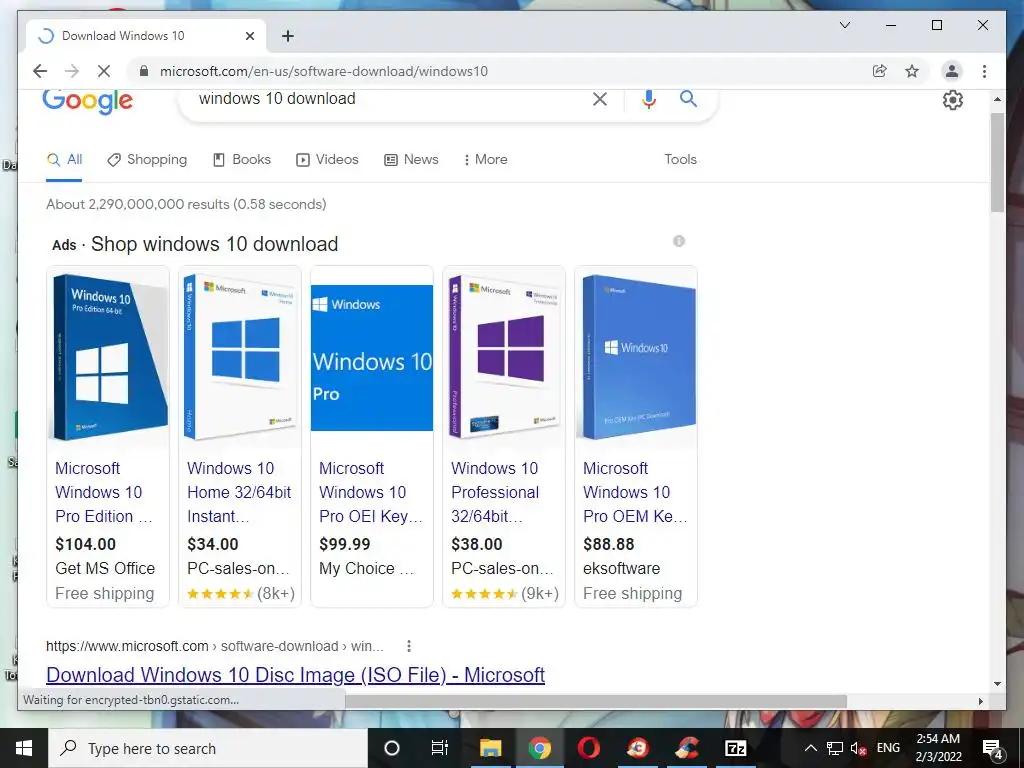Switch to News results tab

[x=411, y=159]
